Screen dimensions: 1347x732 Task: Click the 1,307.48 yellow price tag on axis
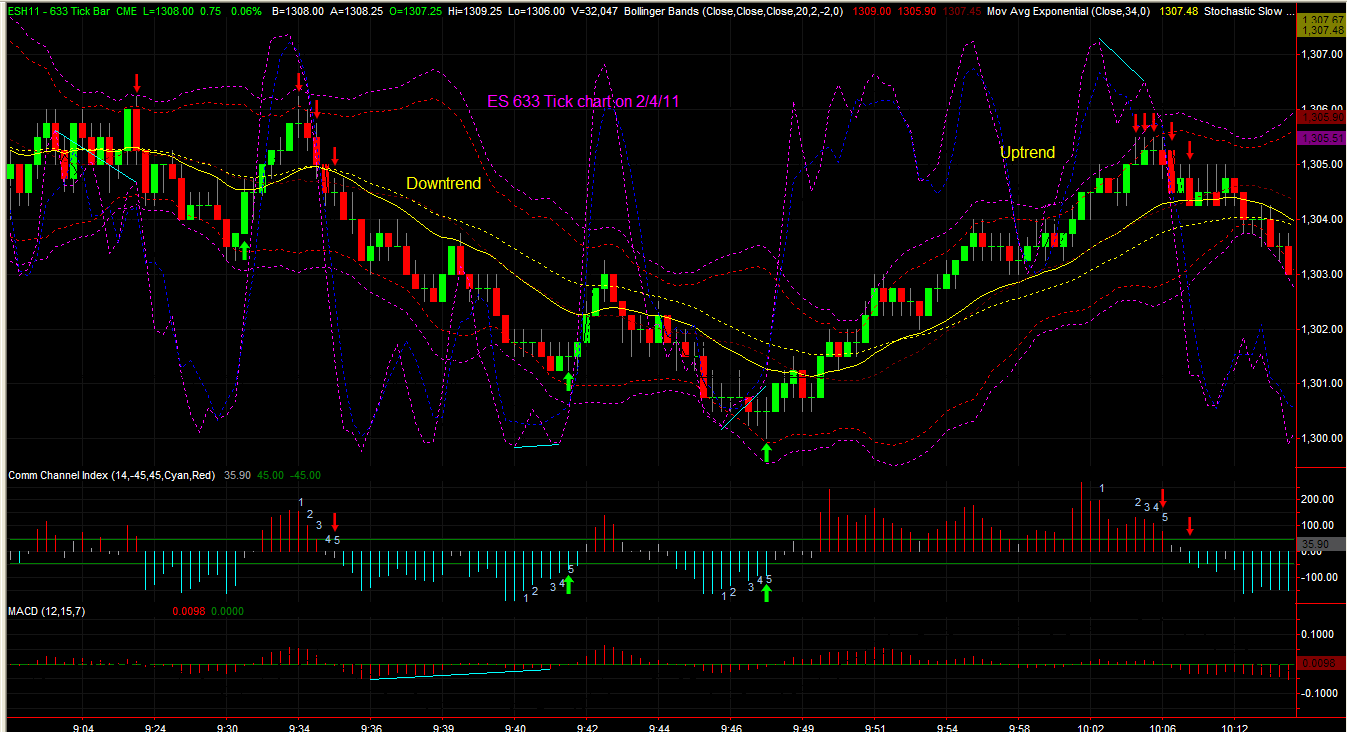(x=1321, y=31)
